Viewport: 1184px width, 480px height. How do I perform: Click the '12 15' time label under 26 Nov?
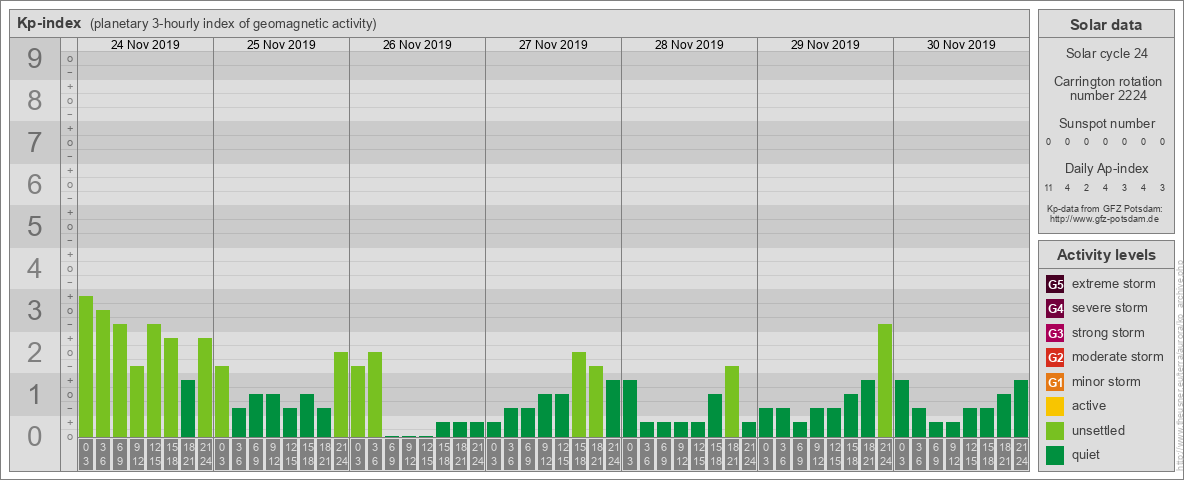(426, 454)
